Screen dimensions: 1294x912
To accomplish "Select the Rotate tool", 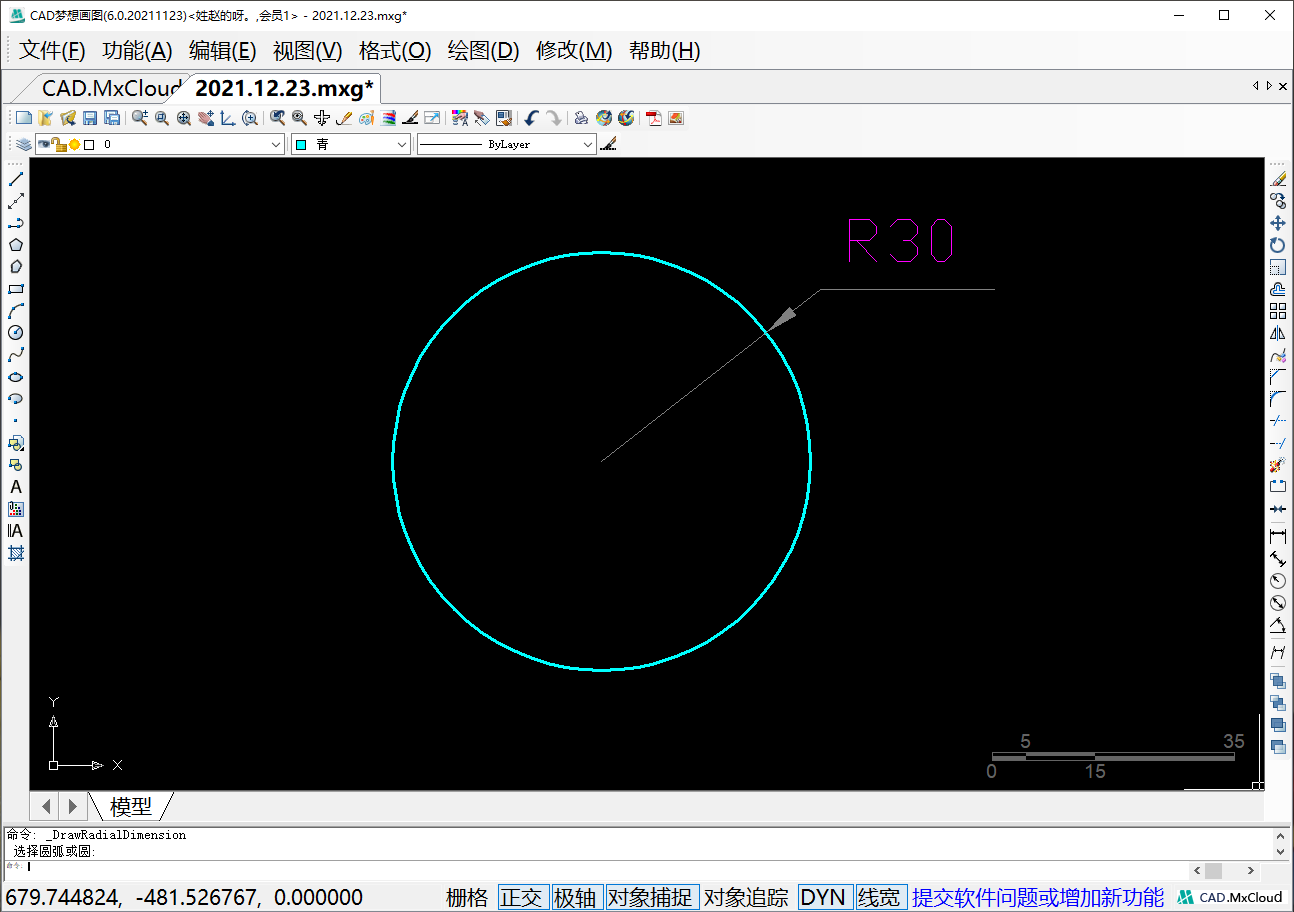I will [1278, 245].
